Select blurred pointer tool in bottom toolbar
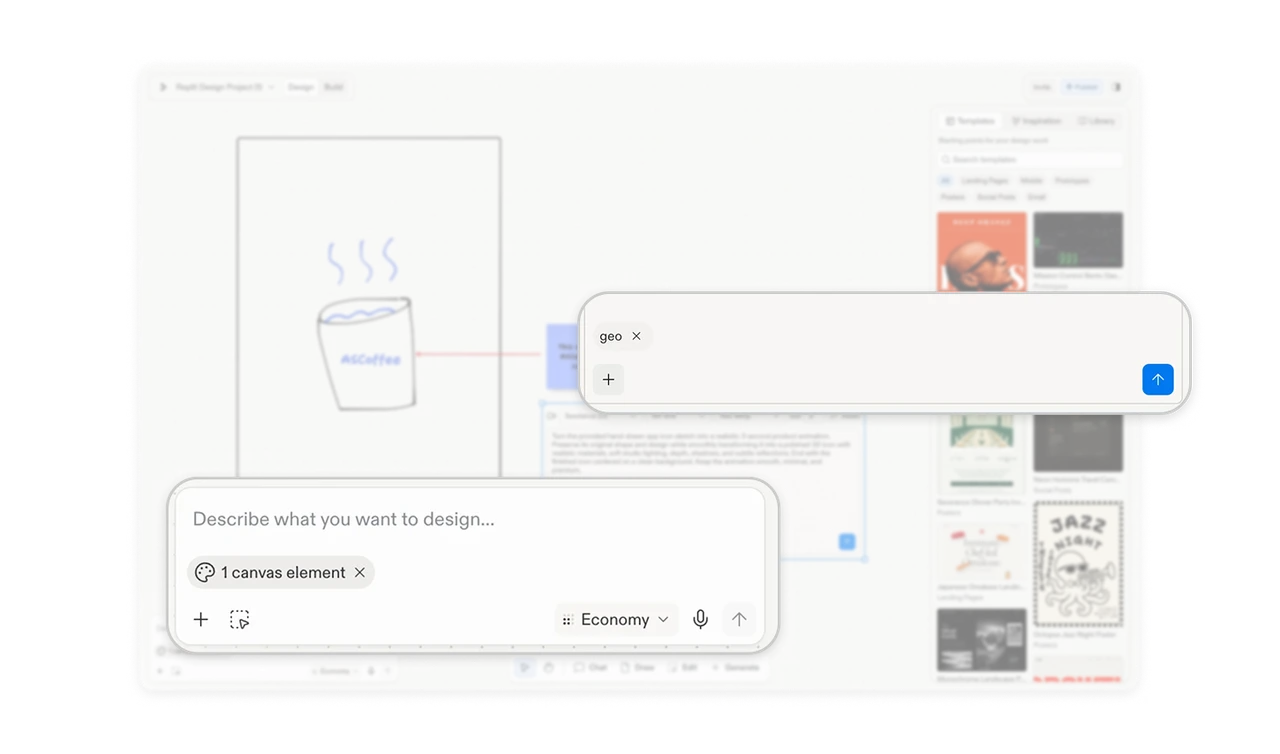1280x754 pixels. click(x=526, y=667)
